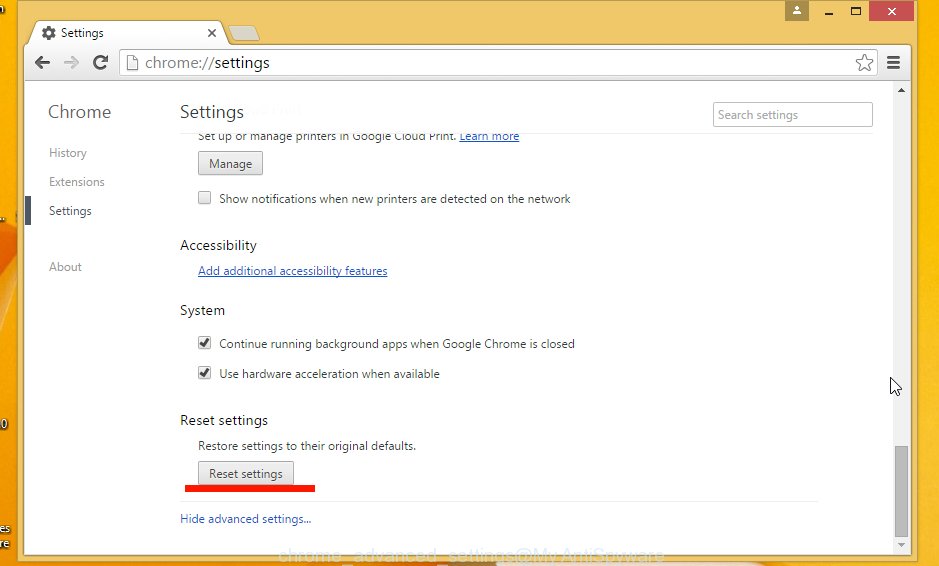Click the scrollbar up arrow
939x566 pixels.
click(901, 90)
